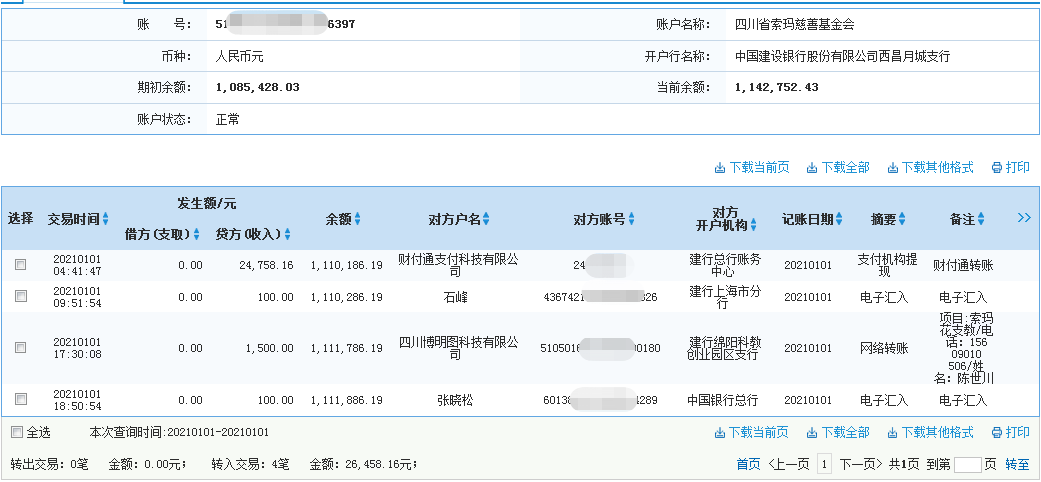Sort by credit (收入) column arrows
1041x482 pixels.
(287, 234)
